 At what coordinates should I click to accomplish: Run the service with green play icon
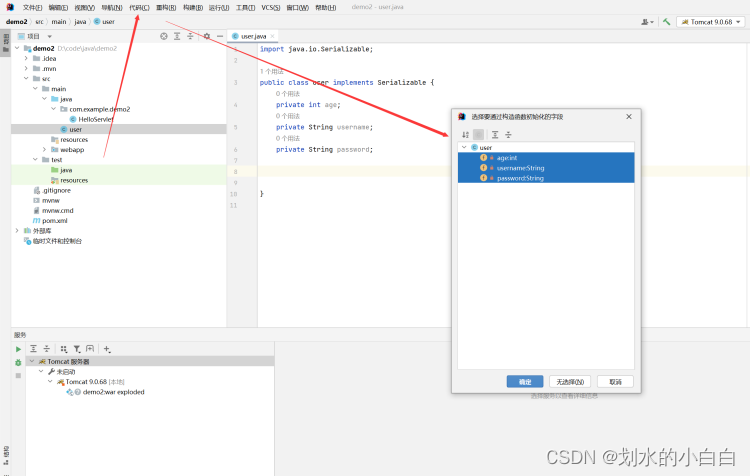[18, 349]
